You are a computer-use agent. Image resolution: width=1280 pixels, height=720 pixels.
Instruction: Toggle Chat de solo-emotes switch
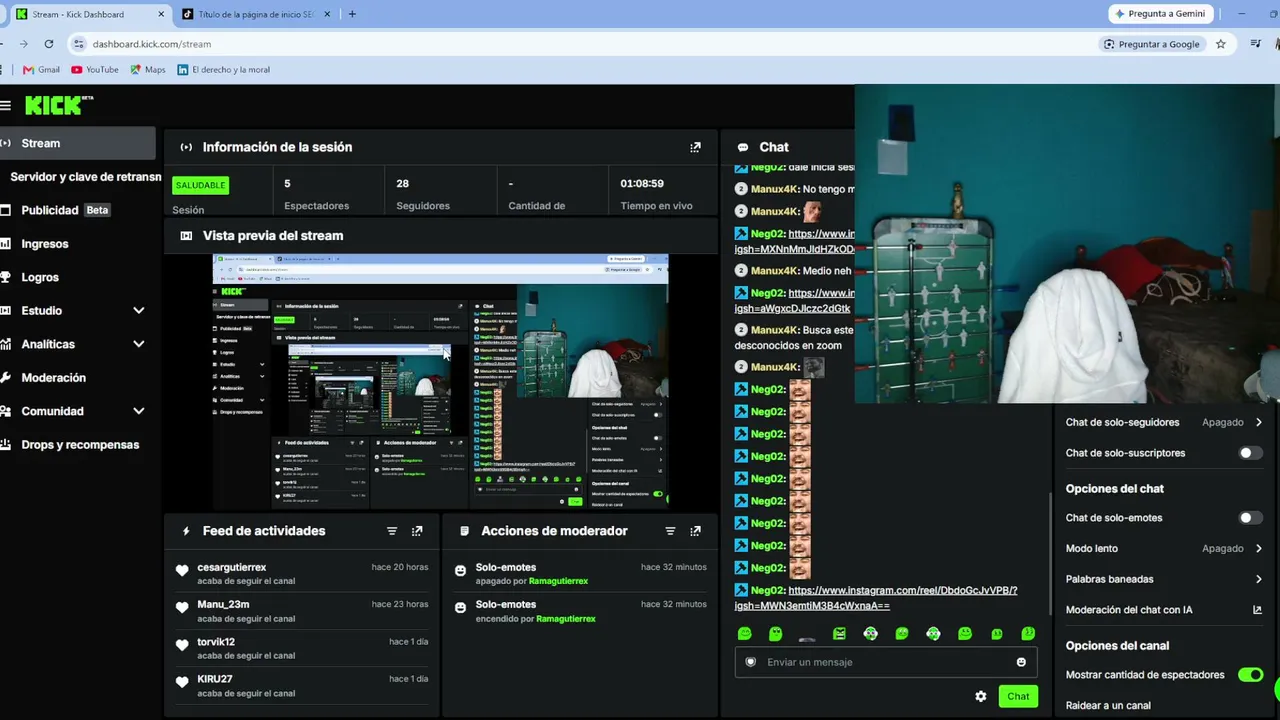1250,518
